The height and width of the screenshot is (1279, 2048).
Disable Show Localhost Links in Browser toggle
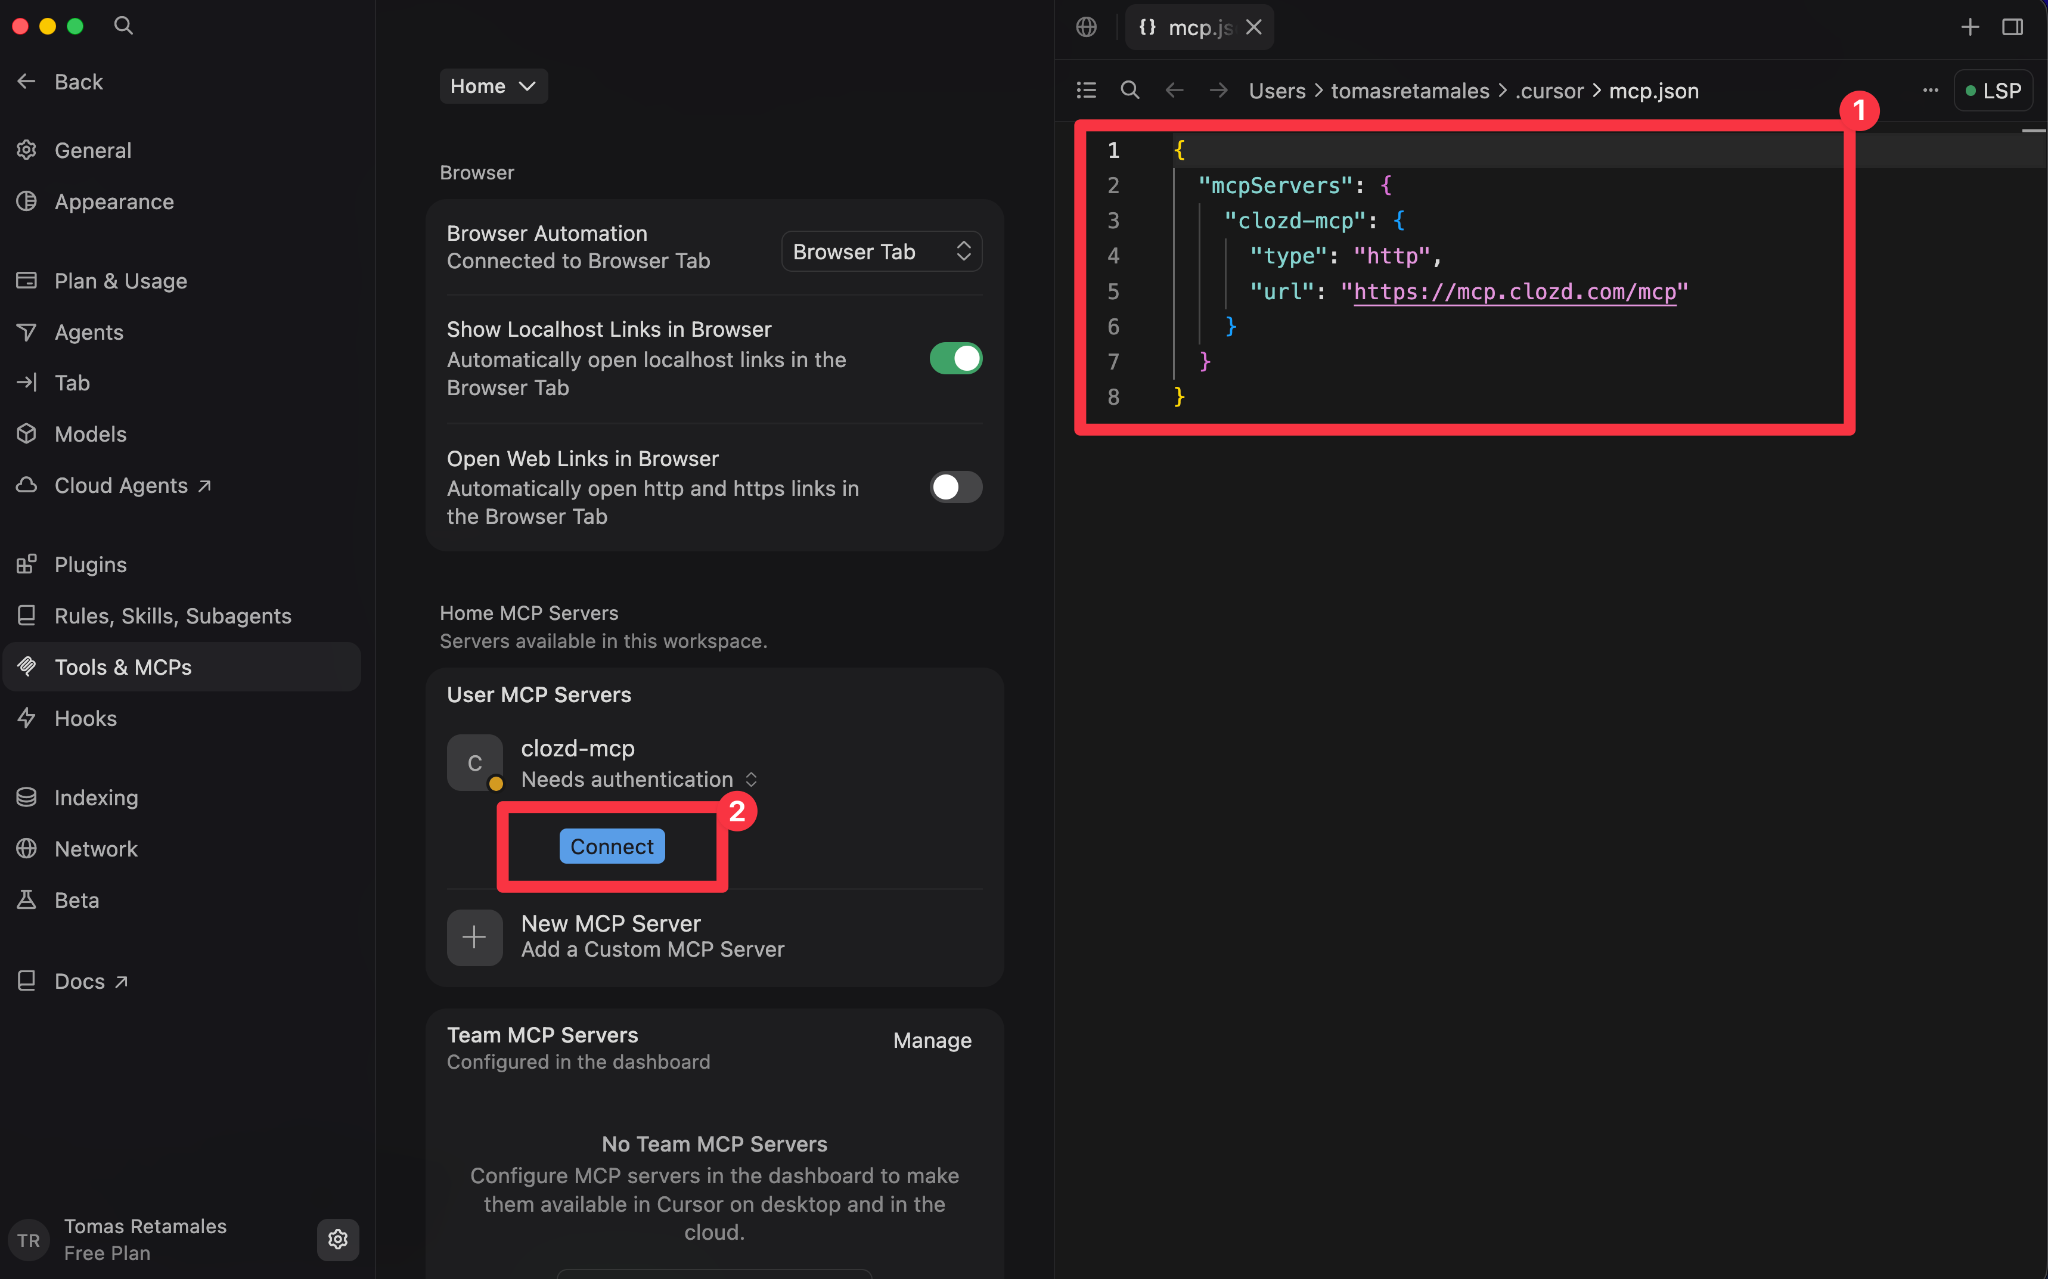pyautogui.click(x=956, y=358)
